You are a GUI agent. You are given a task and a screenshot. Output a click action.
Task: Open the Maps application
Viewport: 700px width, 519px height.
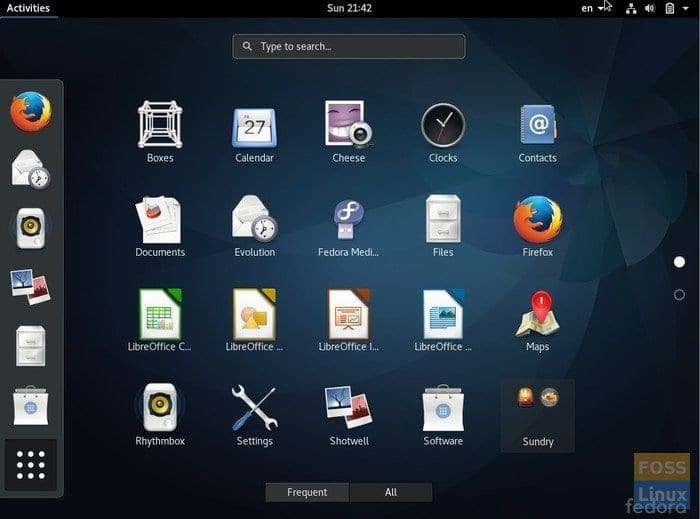(x=538, y=321)
